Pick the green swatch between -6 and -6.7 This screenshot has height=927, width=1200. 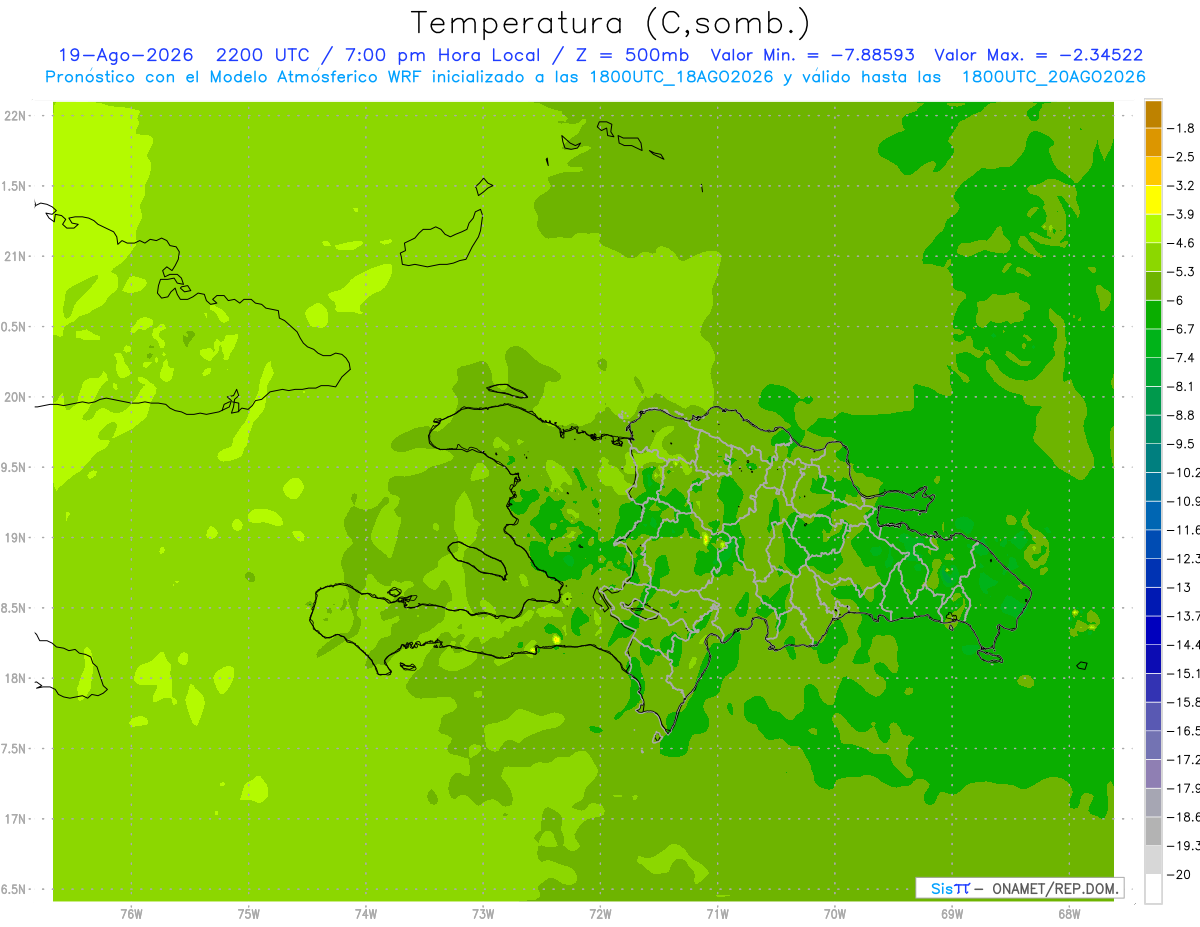coord(1153,315)
